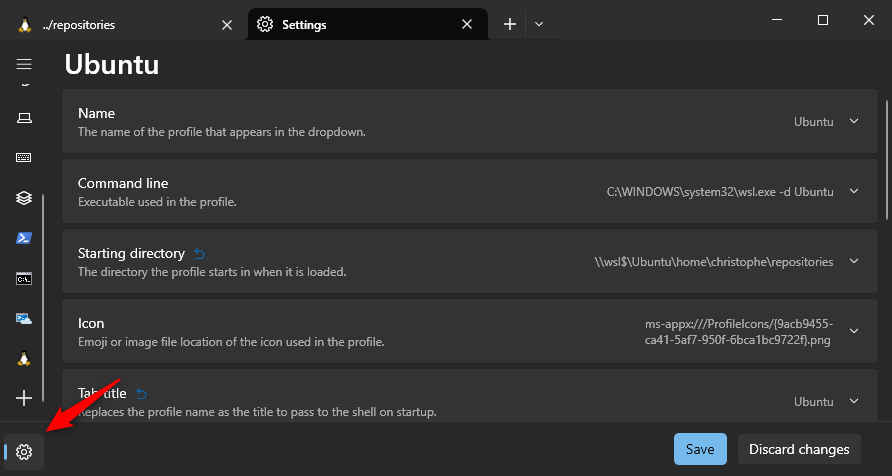Viewport: 892px width, 476px height.
Task: Reset Starting directory to inherited value
Action: pyautogui.click(x=199, y=253)
